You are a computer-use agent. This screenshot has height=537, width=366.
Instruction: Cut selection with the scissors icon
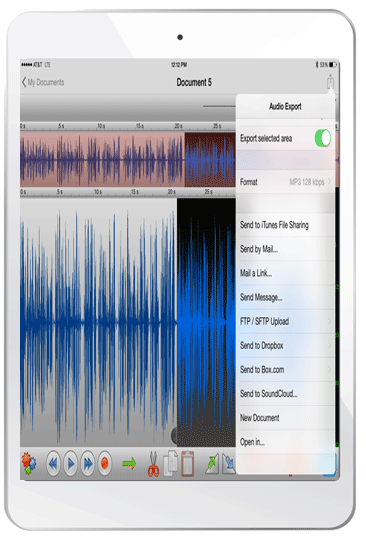[x=153, y=464]
